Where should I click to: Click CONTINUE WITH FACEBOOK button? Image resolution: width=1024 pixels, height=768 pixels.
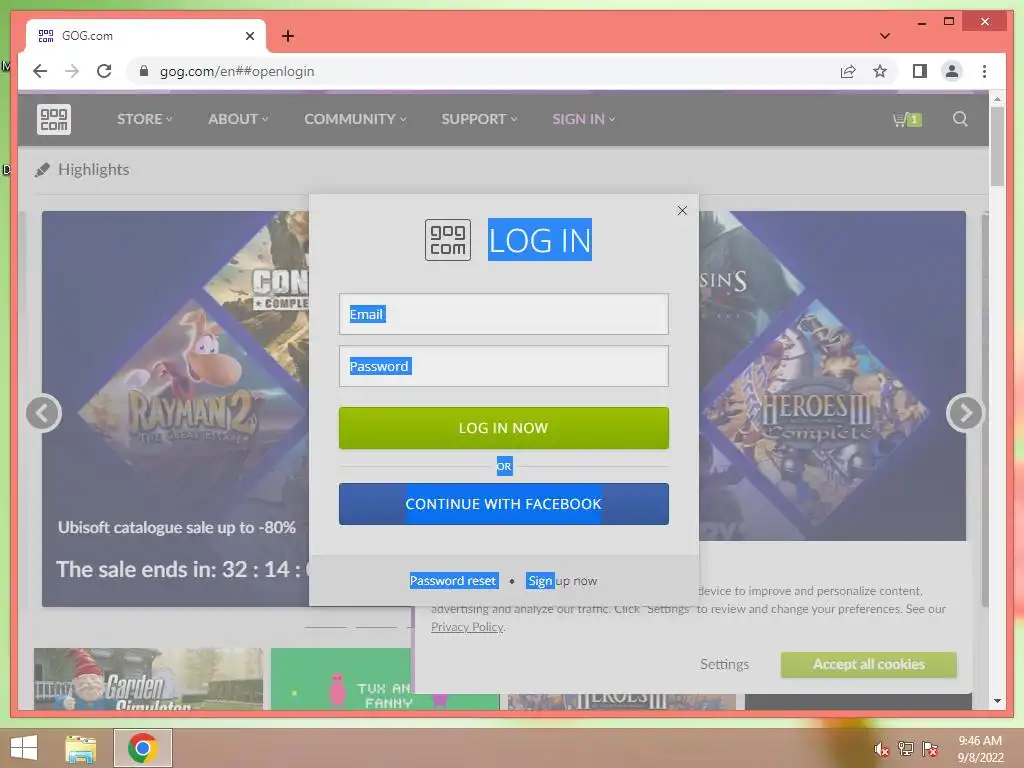pos(504,504)
